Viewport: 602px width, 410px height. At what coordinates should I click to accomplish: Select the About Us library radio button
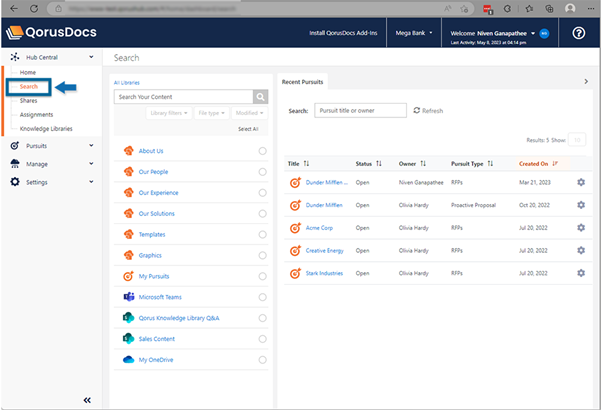pyautogui.click(x=263, y=151)
